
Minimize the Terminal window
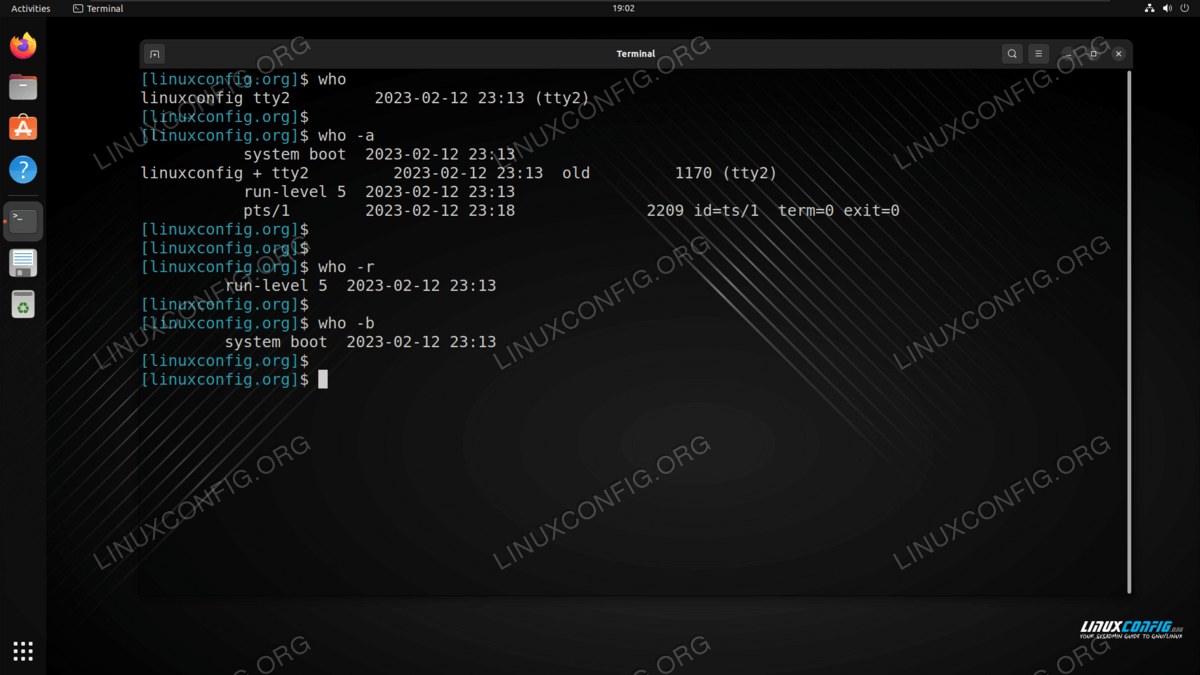pos(1069,54)
